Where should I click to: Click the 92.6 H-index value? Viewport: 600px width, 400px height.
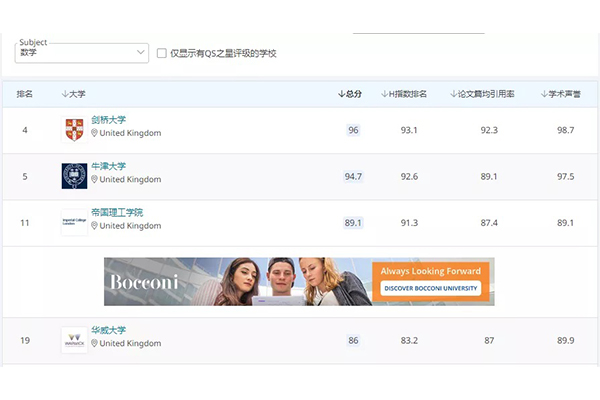[409, 176]
